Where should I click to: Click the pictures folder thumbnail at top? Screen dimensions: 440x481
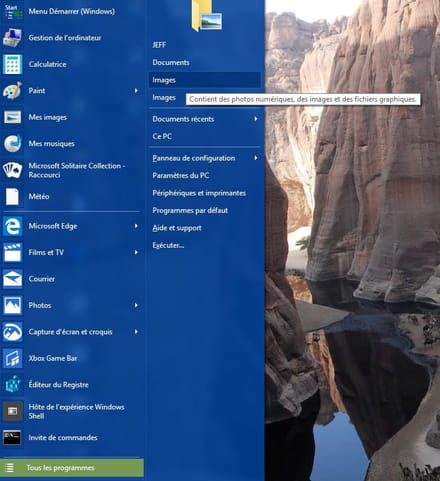(207, 15)
